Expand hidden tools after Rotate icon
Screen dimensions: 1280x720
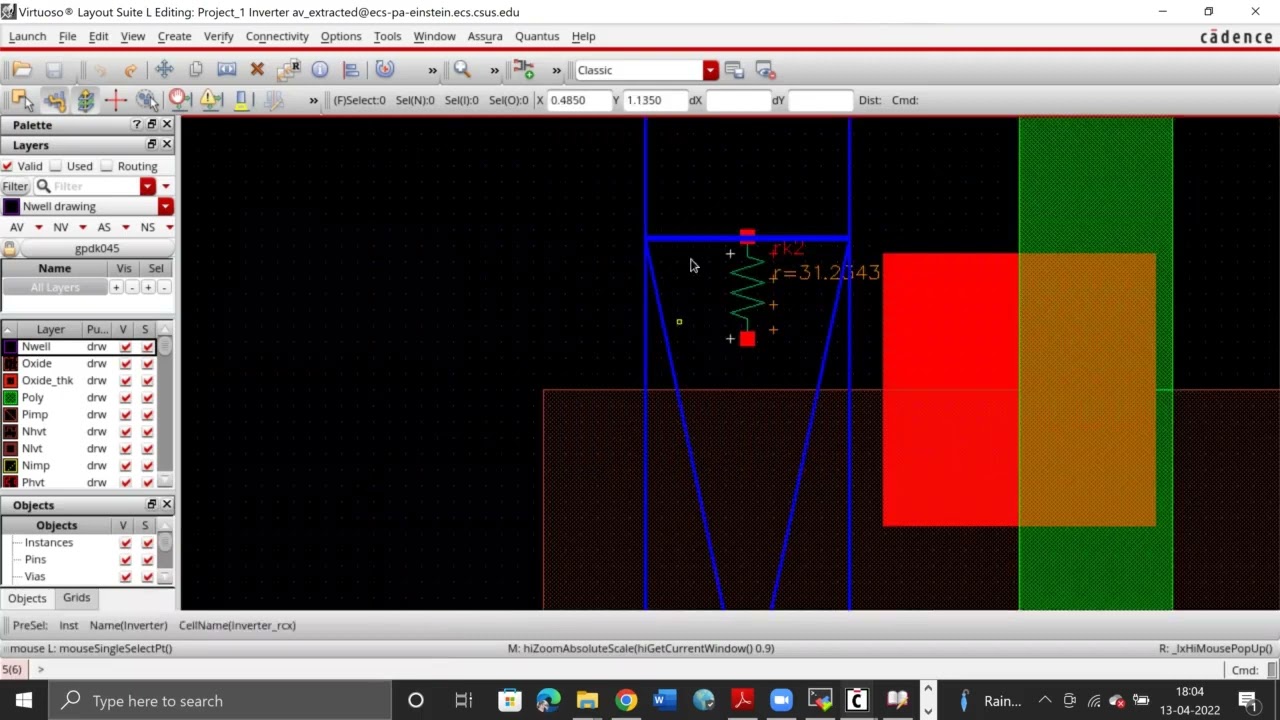(x=432, y=70)
